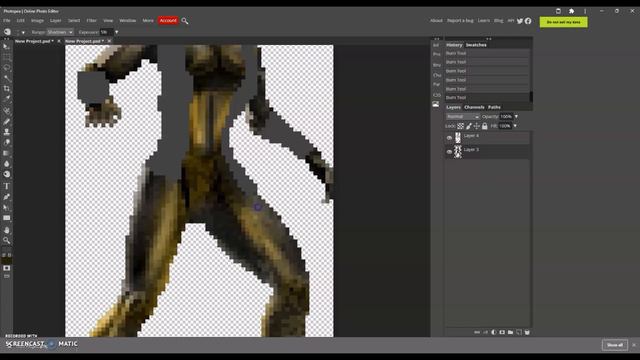640x360 pixels.
Task: Create a new folder in Layers panel
Action: (510, 332)
